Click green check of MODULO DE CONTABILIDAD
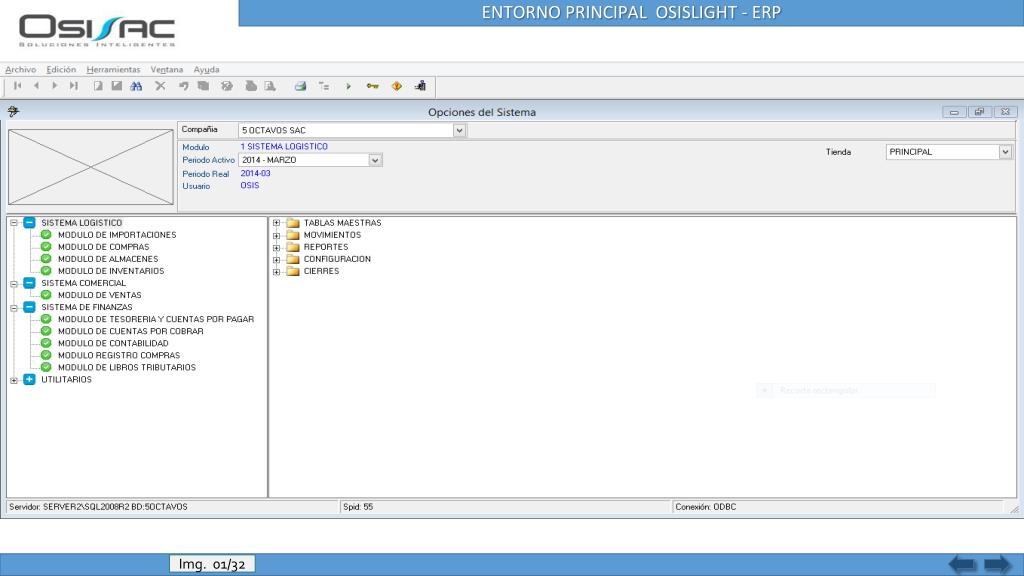 (46, 343)
